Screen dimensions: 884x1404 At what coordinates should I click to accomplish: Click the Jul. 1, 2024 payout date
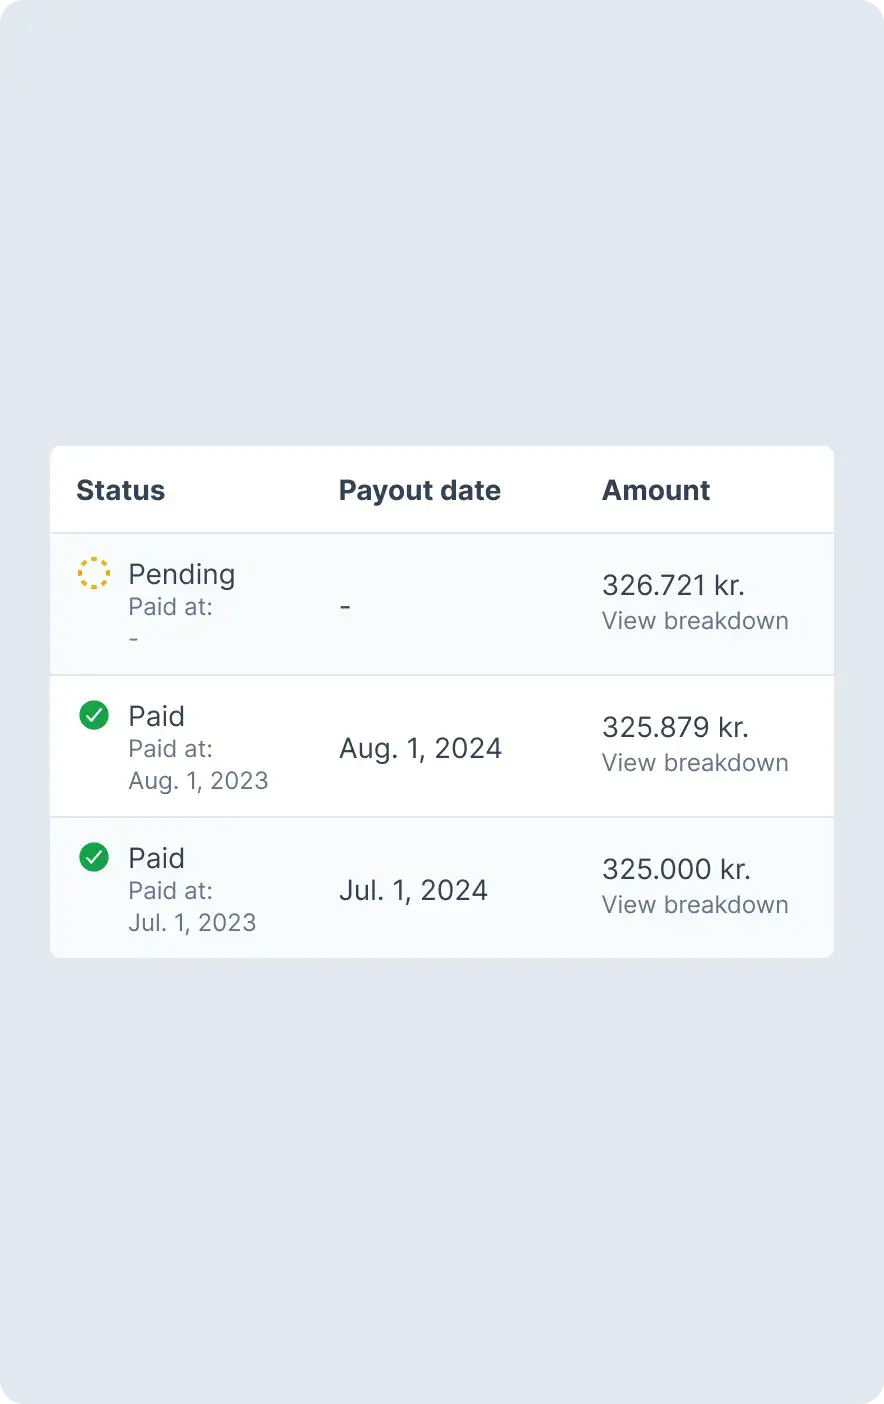pos(413,890)
